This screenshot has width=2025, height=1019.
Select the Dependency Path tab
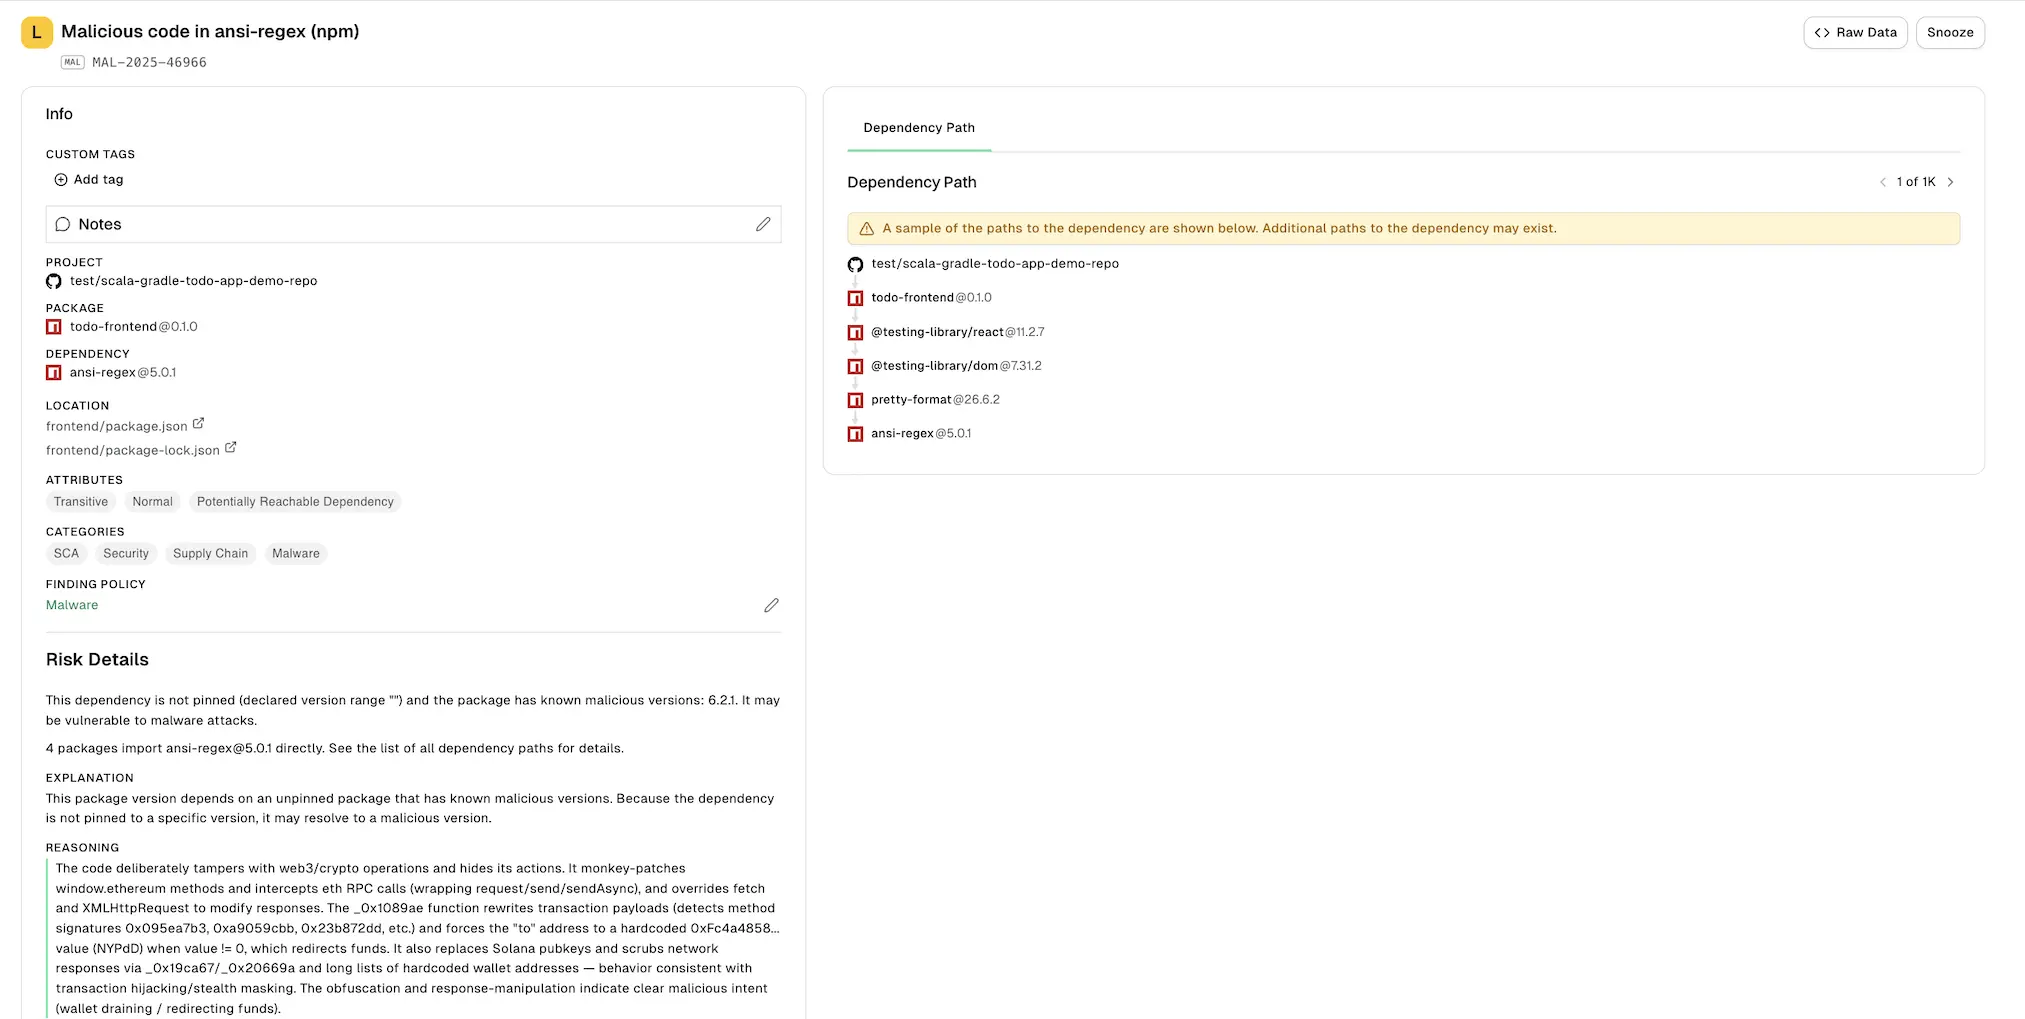point(919,128)
